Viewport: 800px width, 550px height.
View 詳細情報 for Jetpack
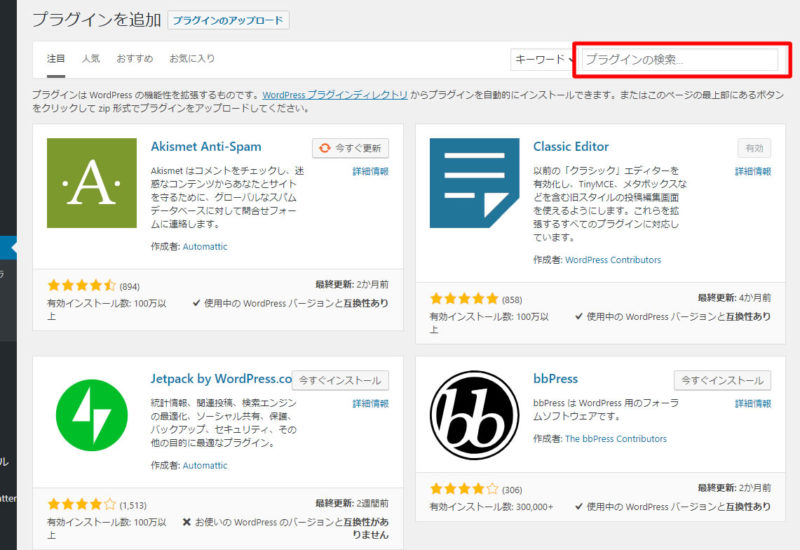370,404
